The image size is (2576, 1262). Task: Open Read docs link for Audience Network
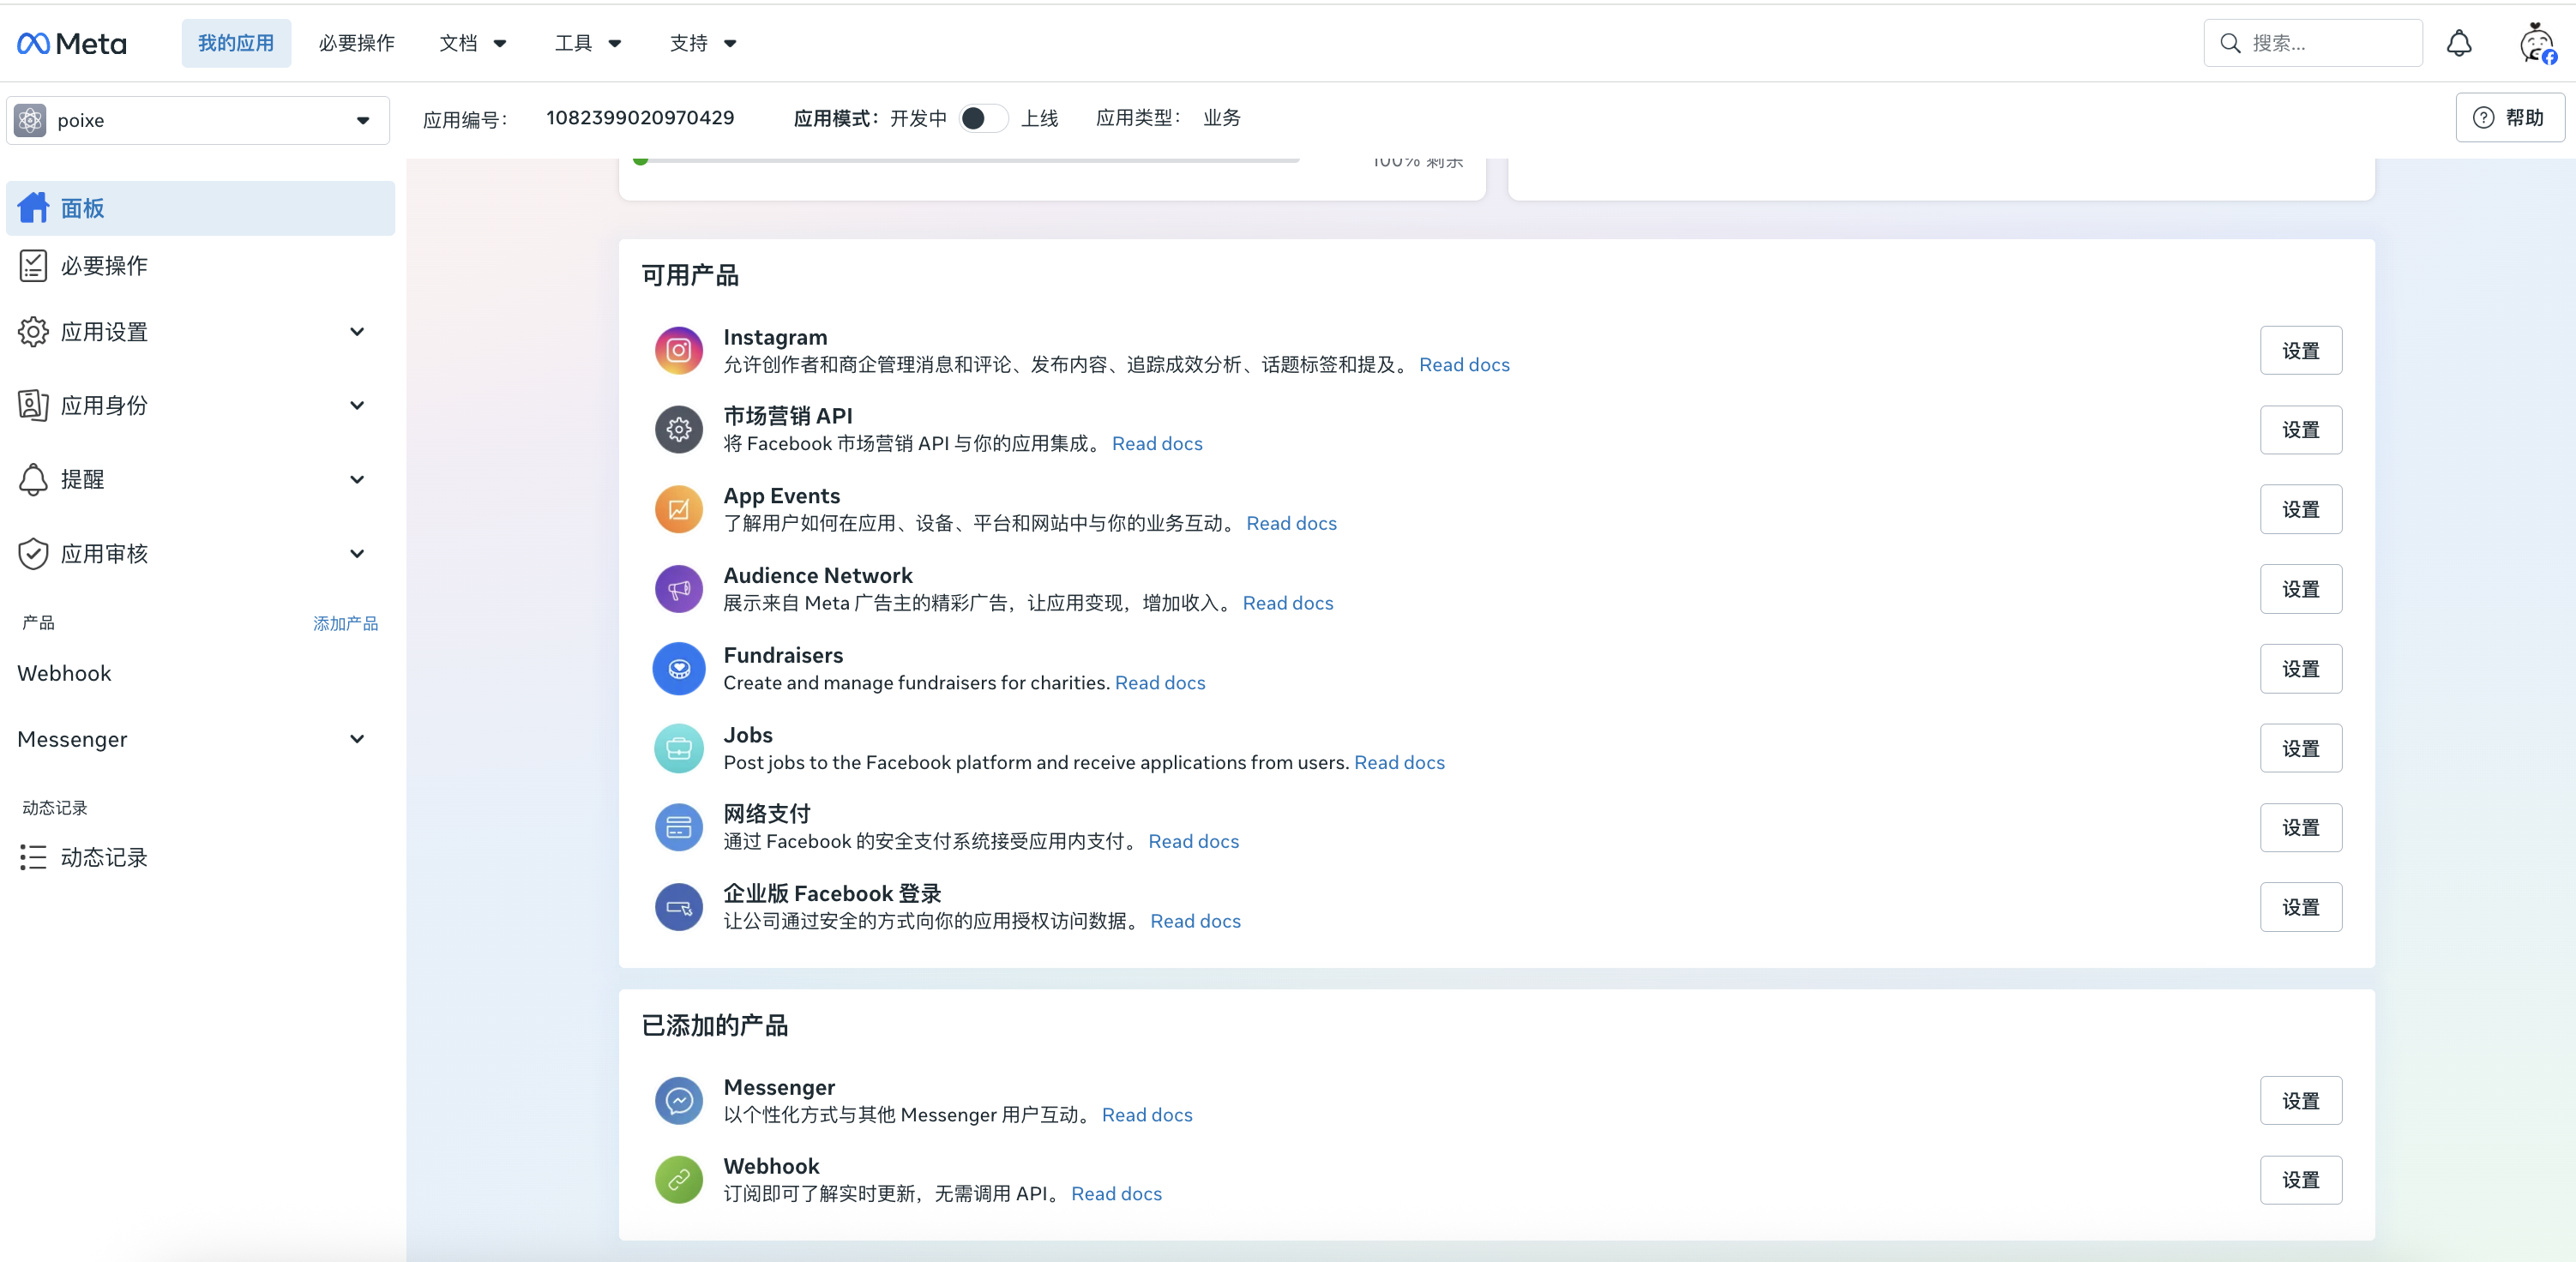[x=1288, y=602]
